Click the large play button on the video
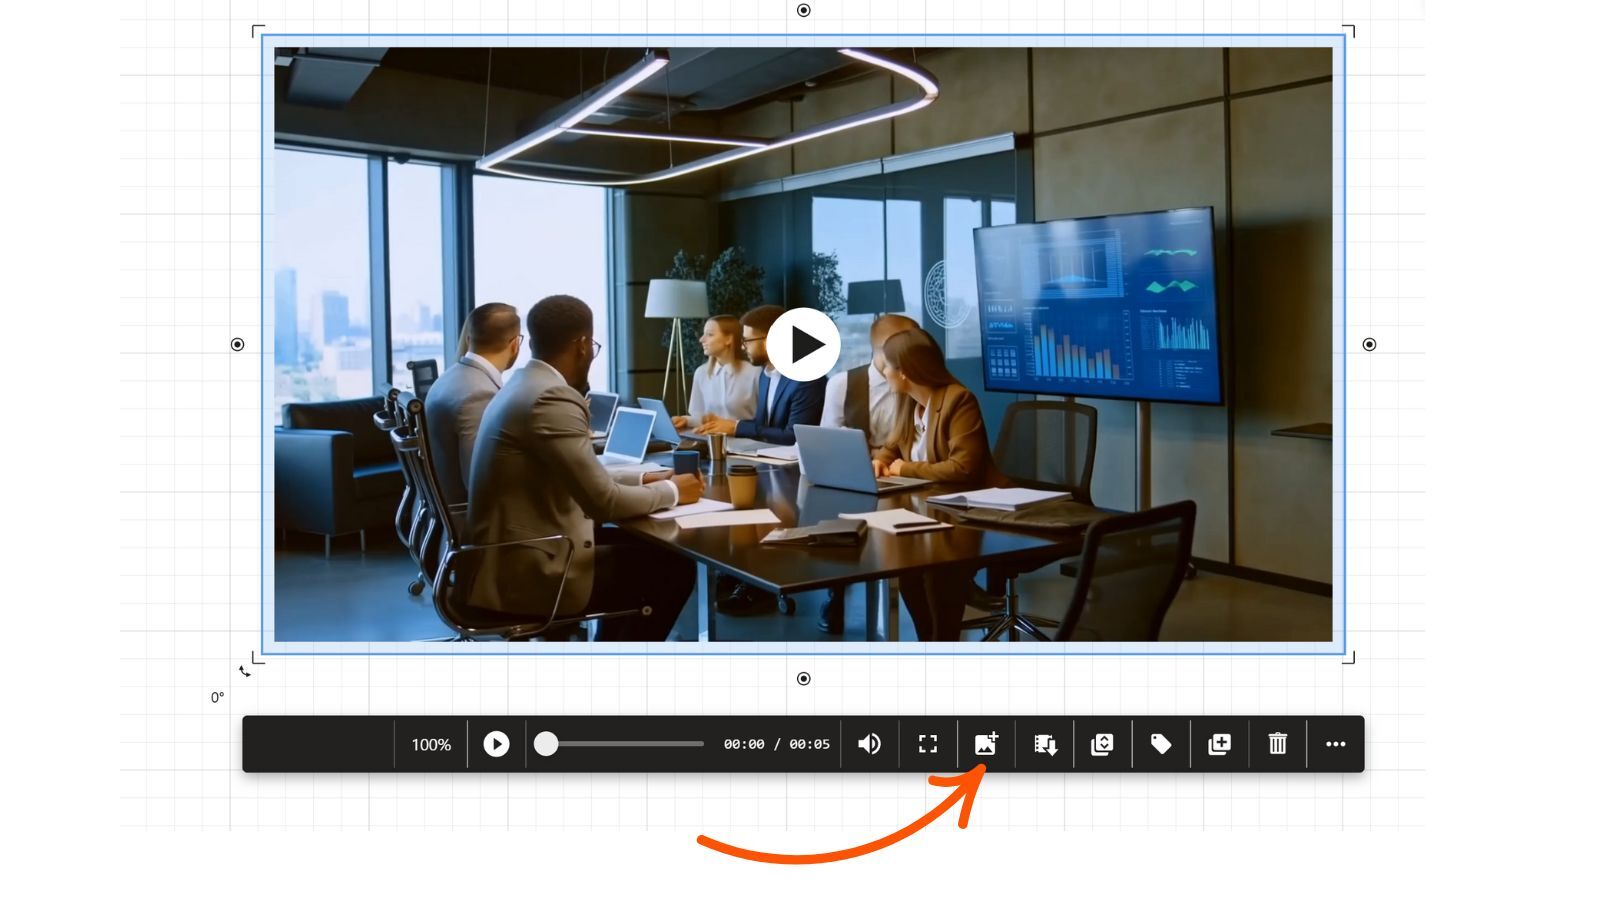 point(803,344)
